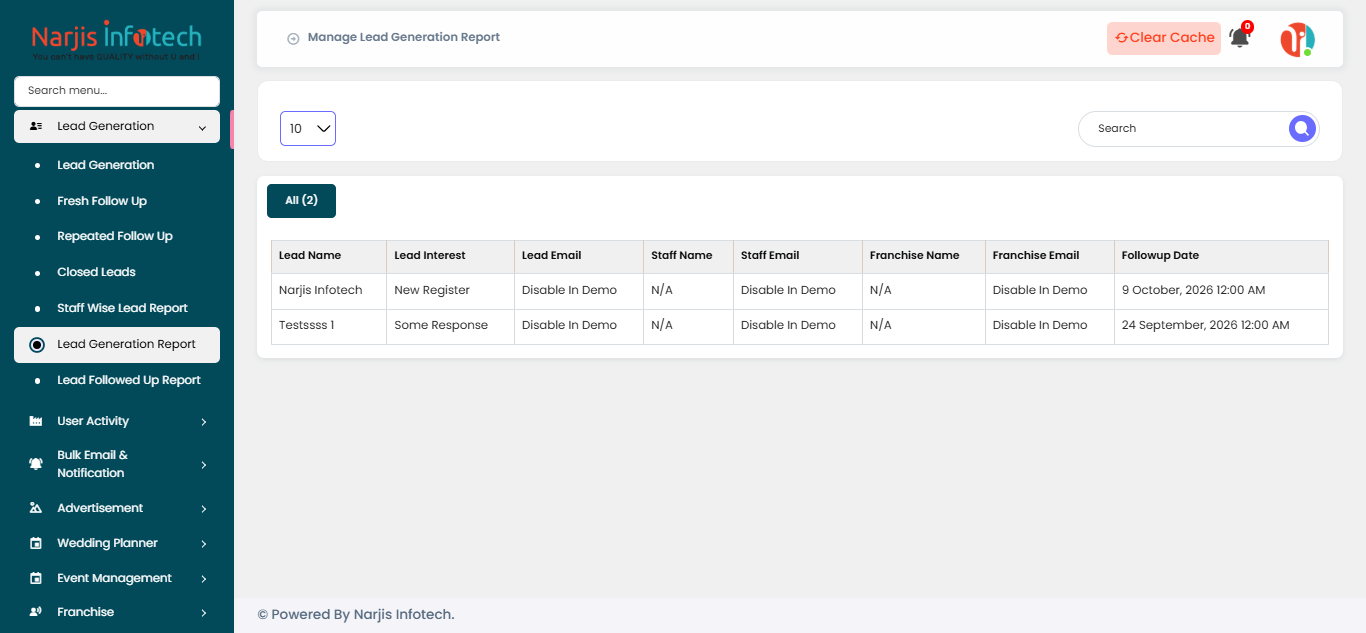Click the purple search magnifier button

[1301, 128]
